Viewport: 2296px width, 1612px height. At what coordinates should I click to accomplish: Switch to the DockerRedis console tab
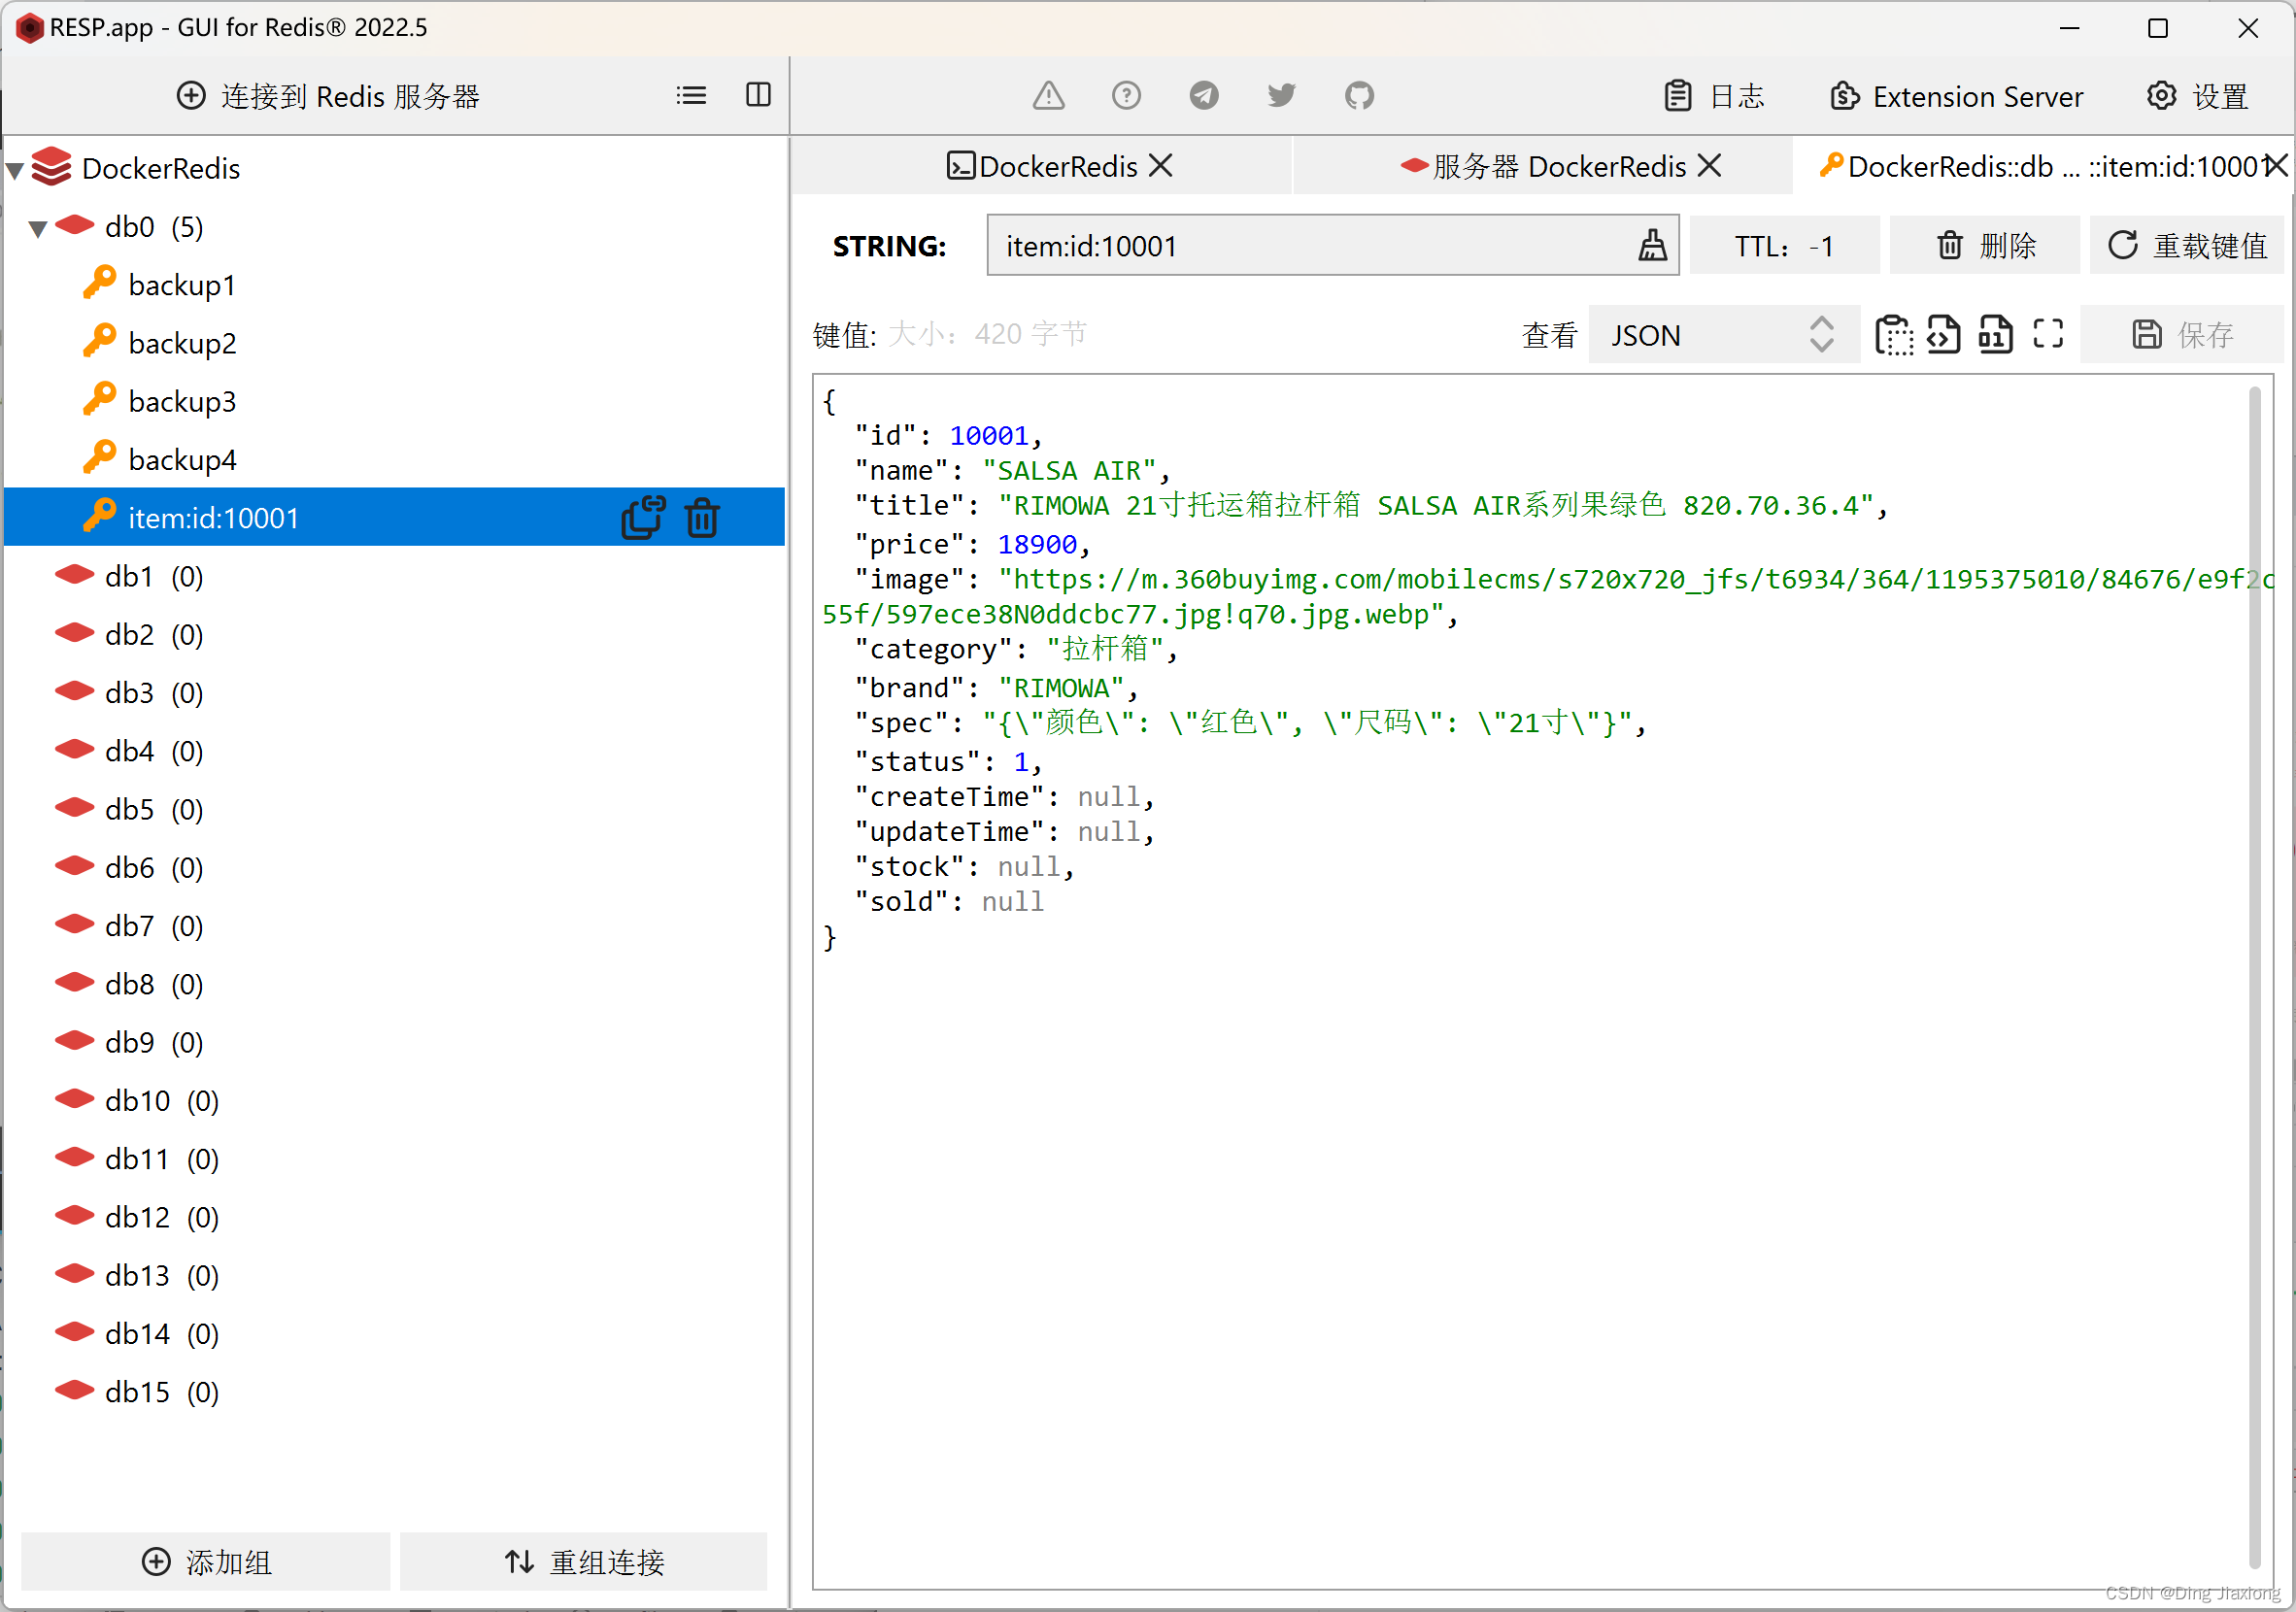1042,166
